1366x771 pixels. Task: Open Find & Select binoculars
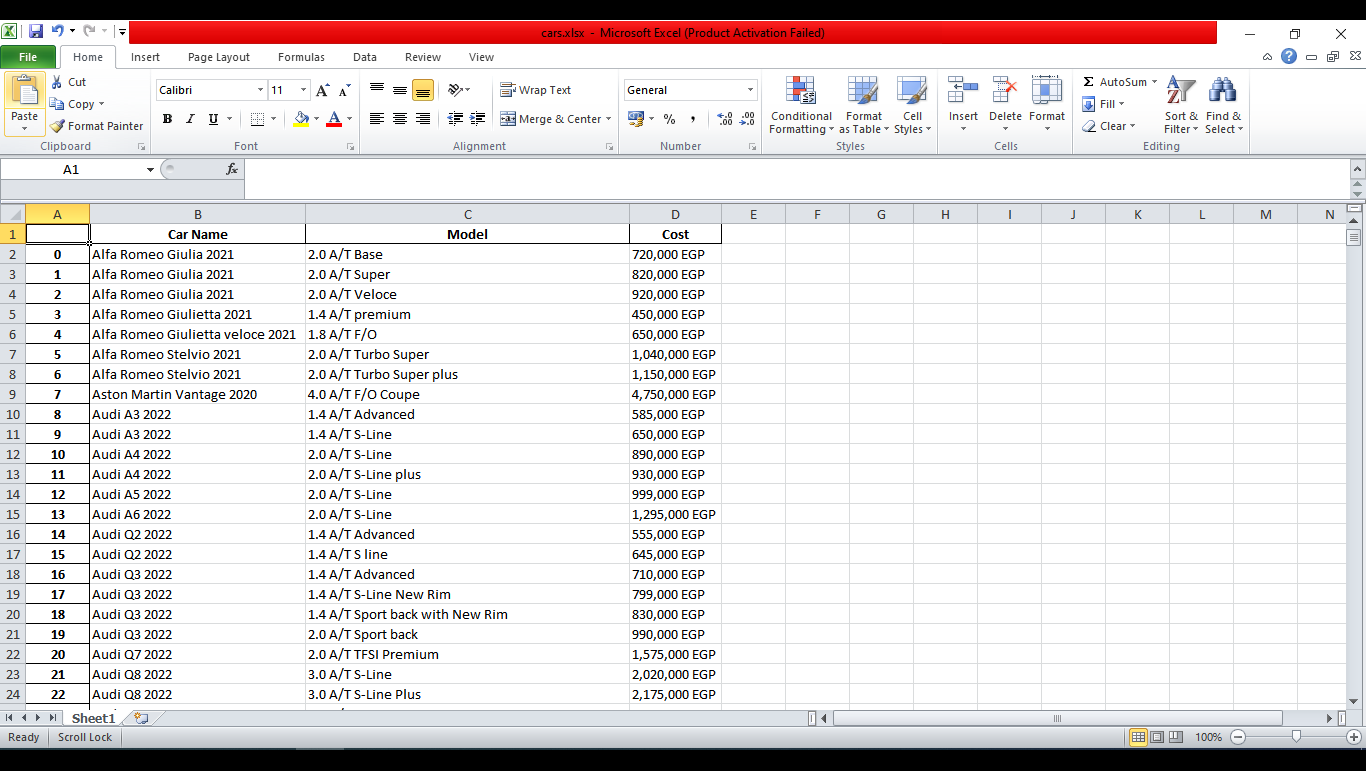pyautogui.click(x=1222, y=105)
